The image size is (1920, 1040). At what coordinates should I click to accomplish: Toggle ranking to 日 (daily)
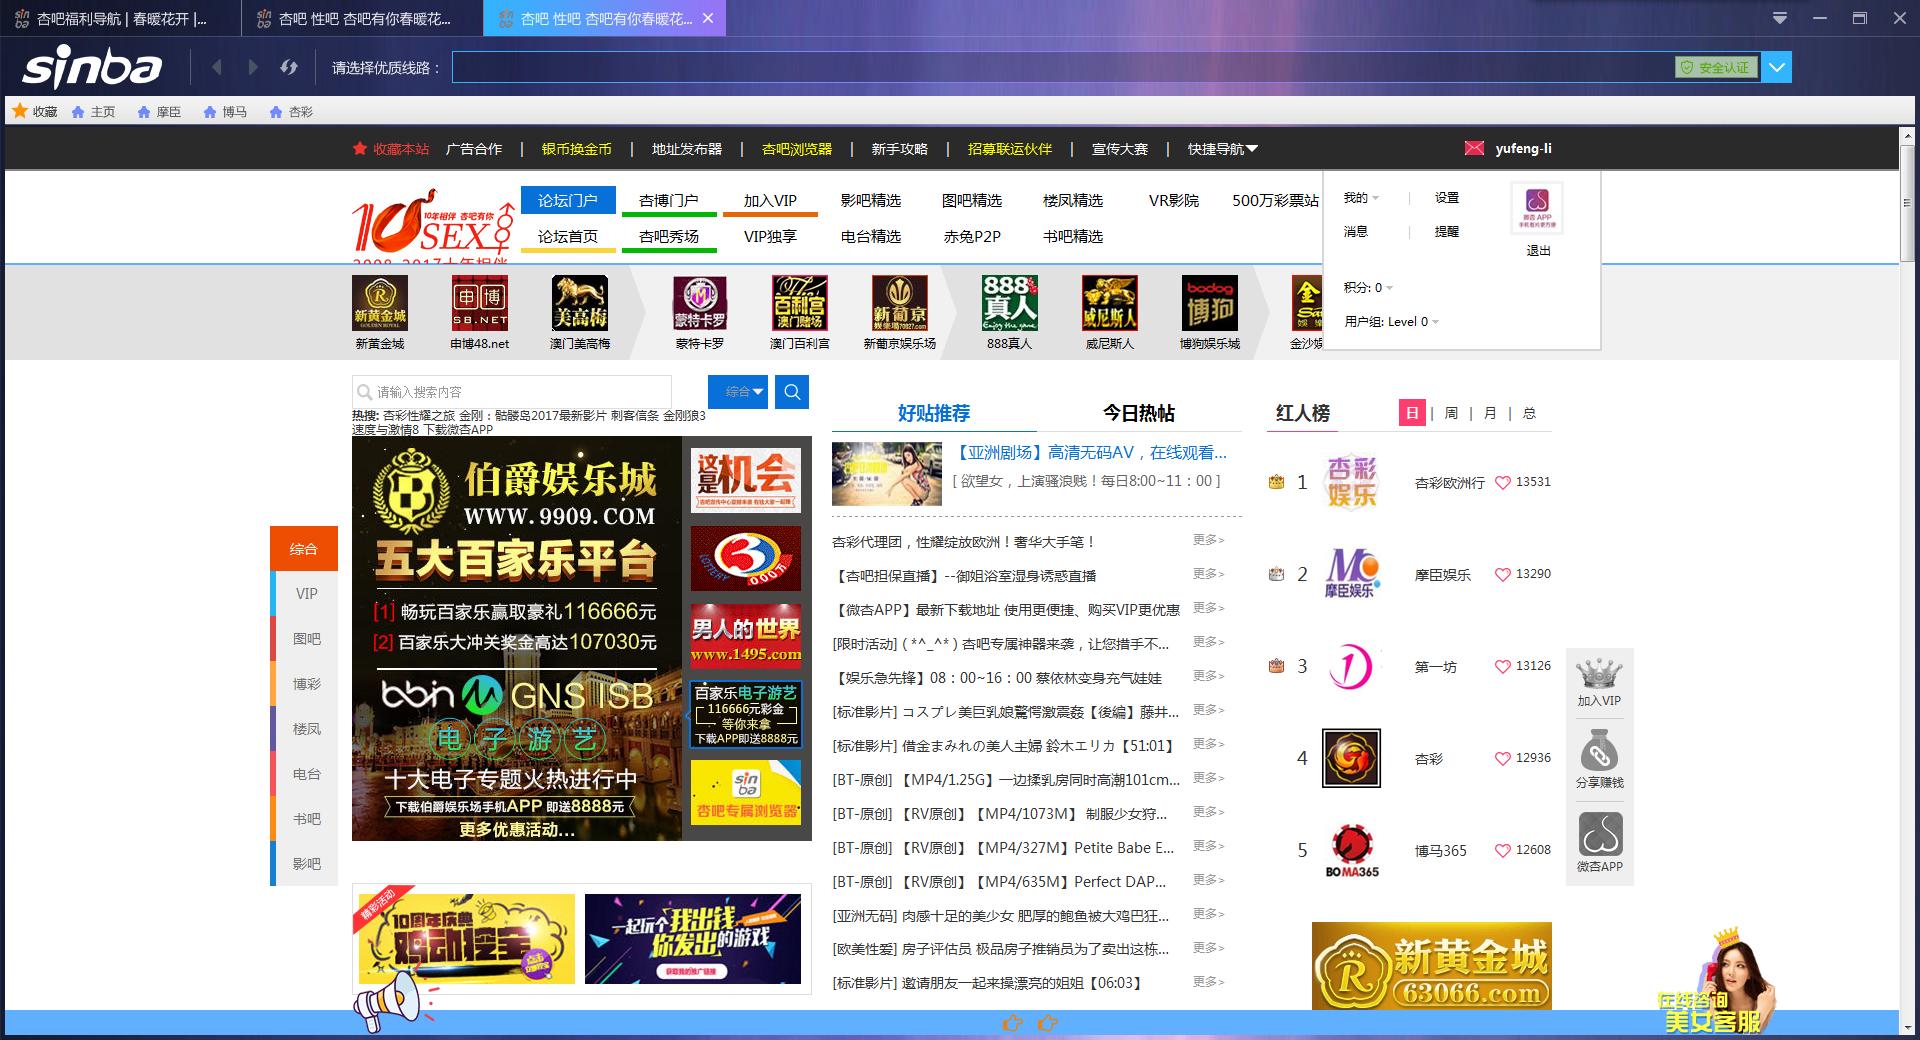(x=1412, y=413)
